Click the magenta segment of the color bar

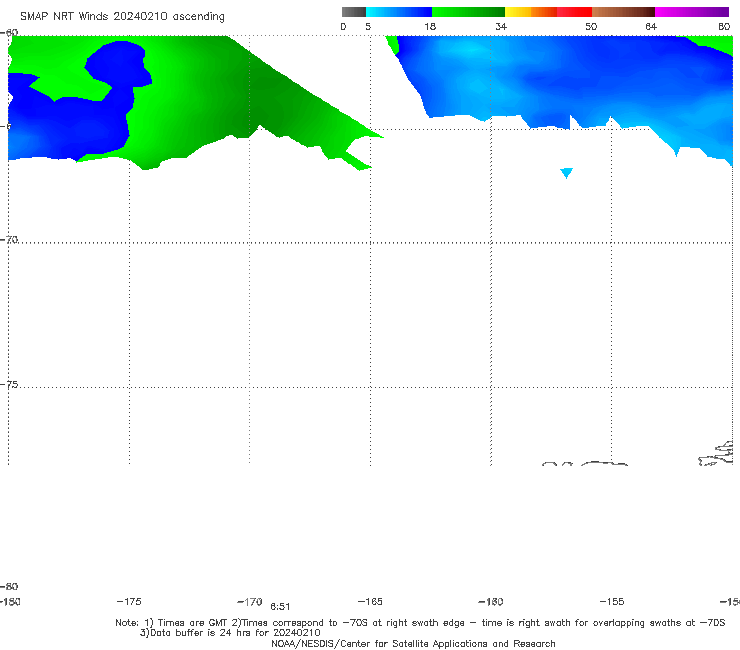click(691, 12)
